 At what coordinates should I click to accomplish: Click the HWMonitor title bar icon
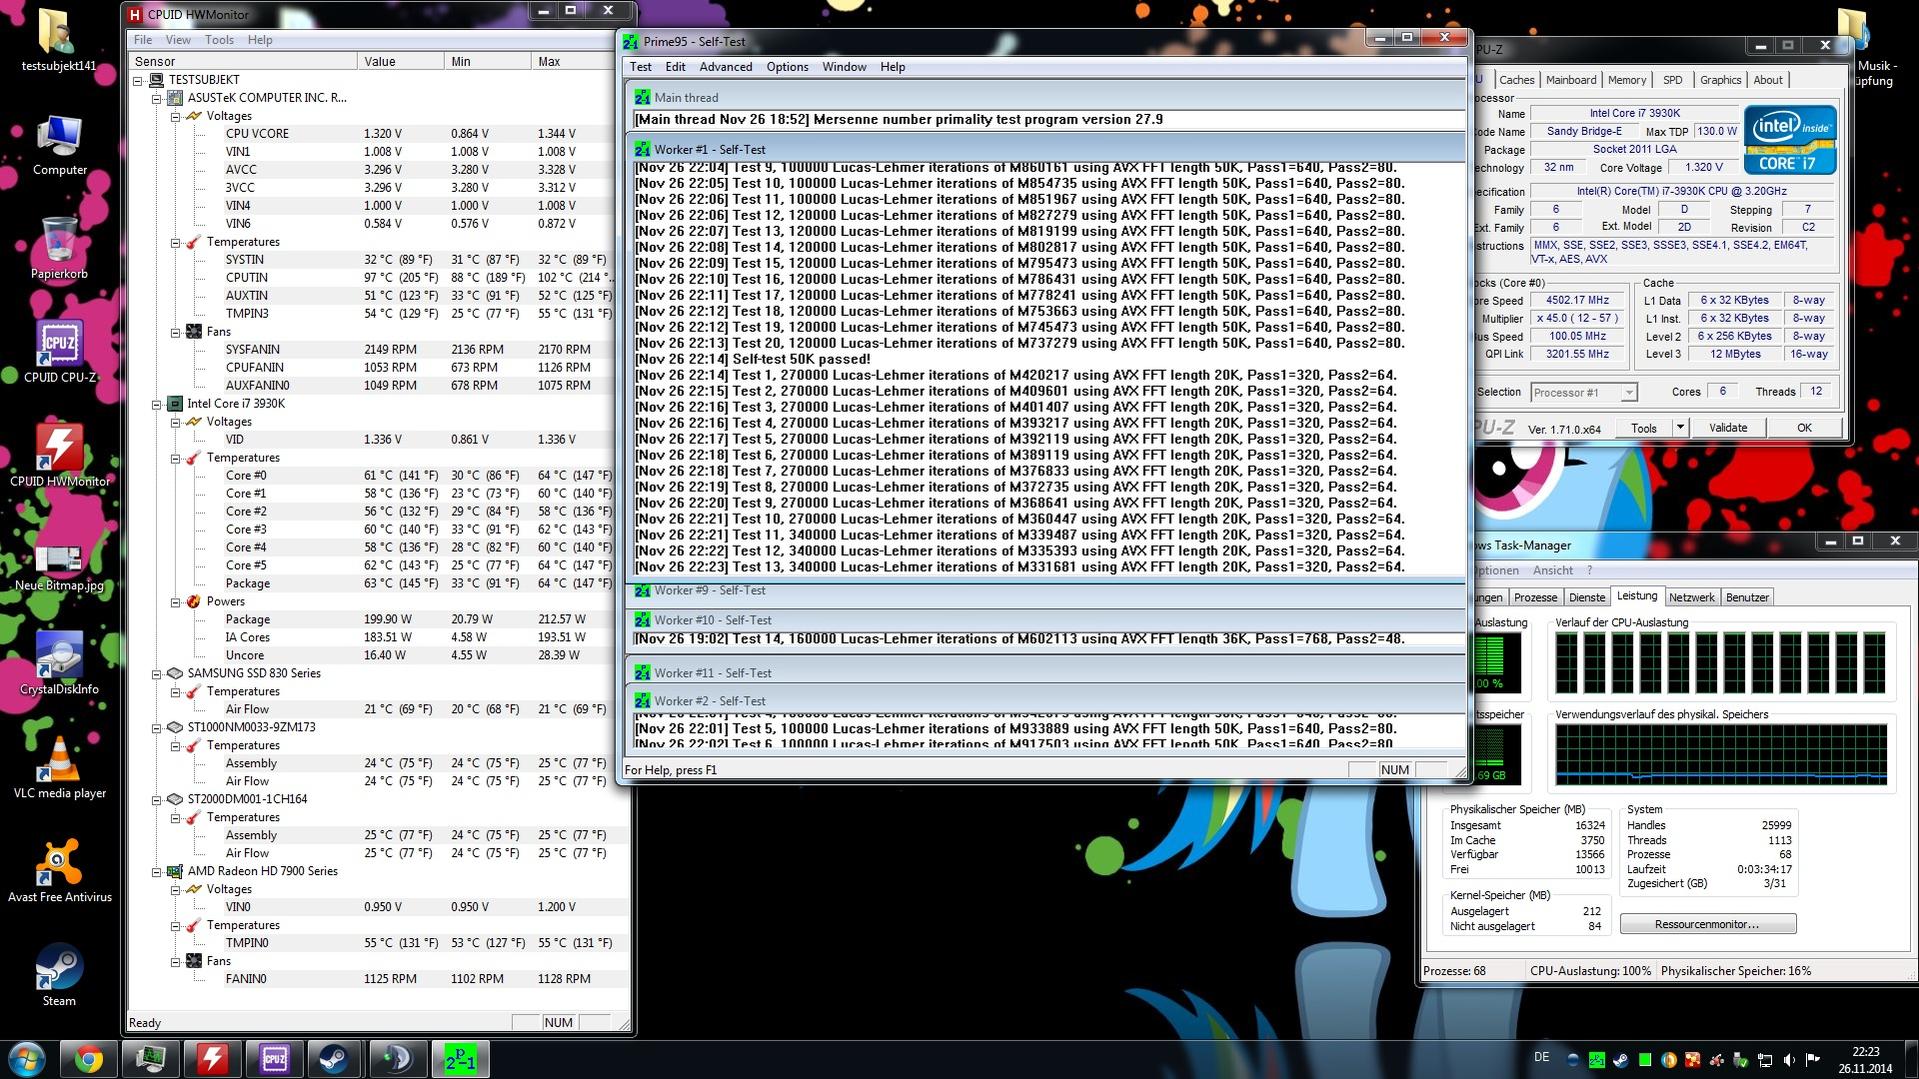click(x=136, y=14)
